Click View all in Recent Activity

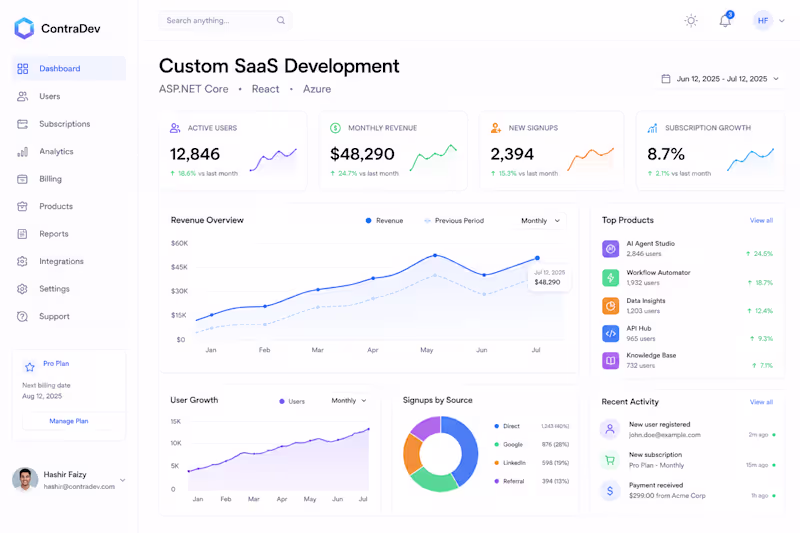pos(761,402)
